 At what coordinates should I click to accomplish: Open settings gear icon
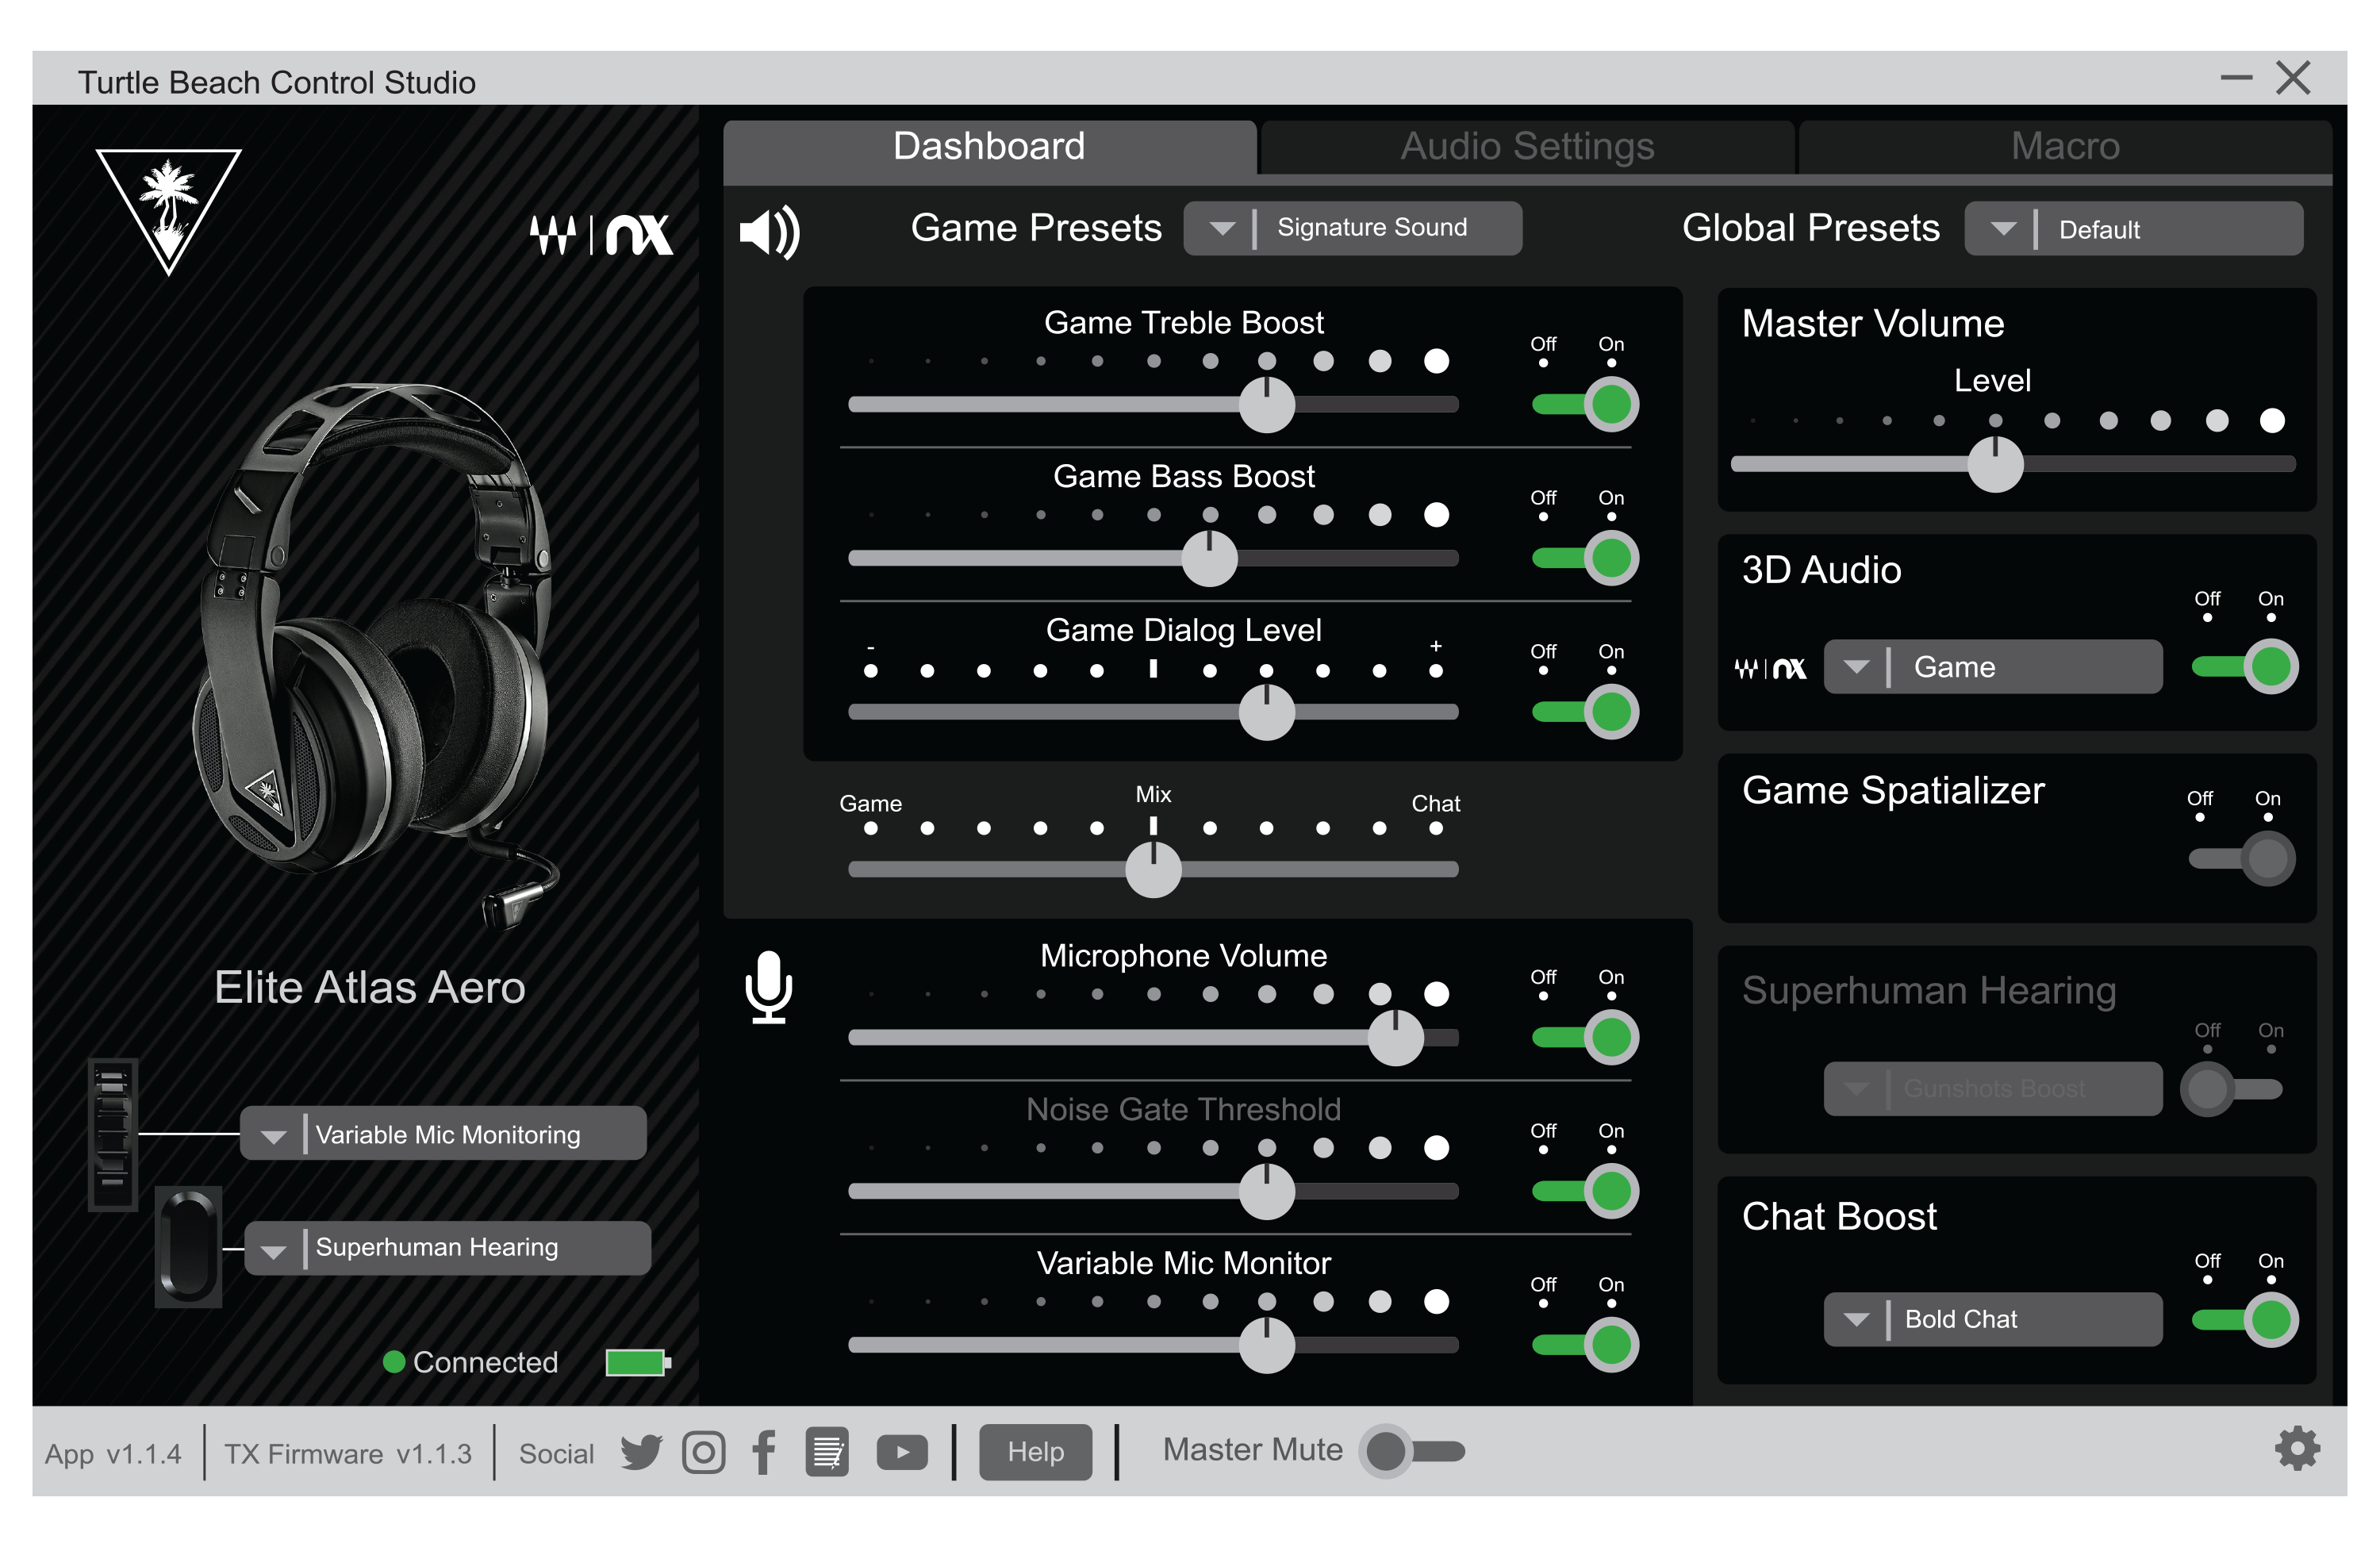(2297, 1449)
